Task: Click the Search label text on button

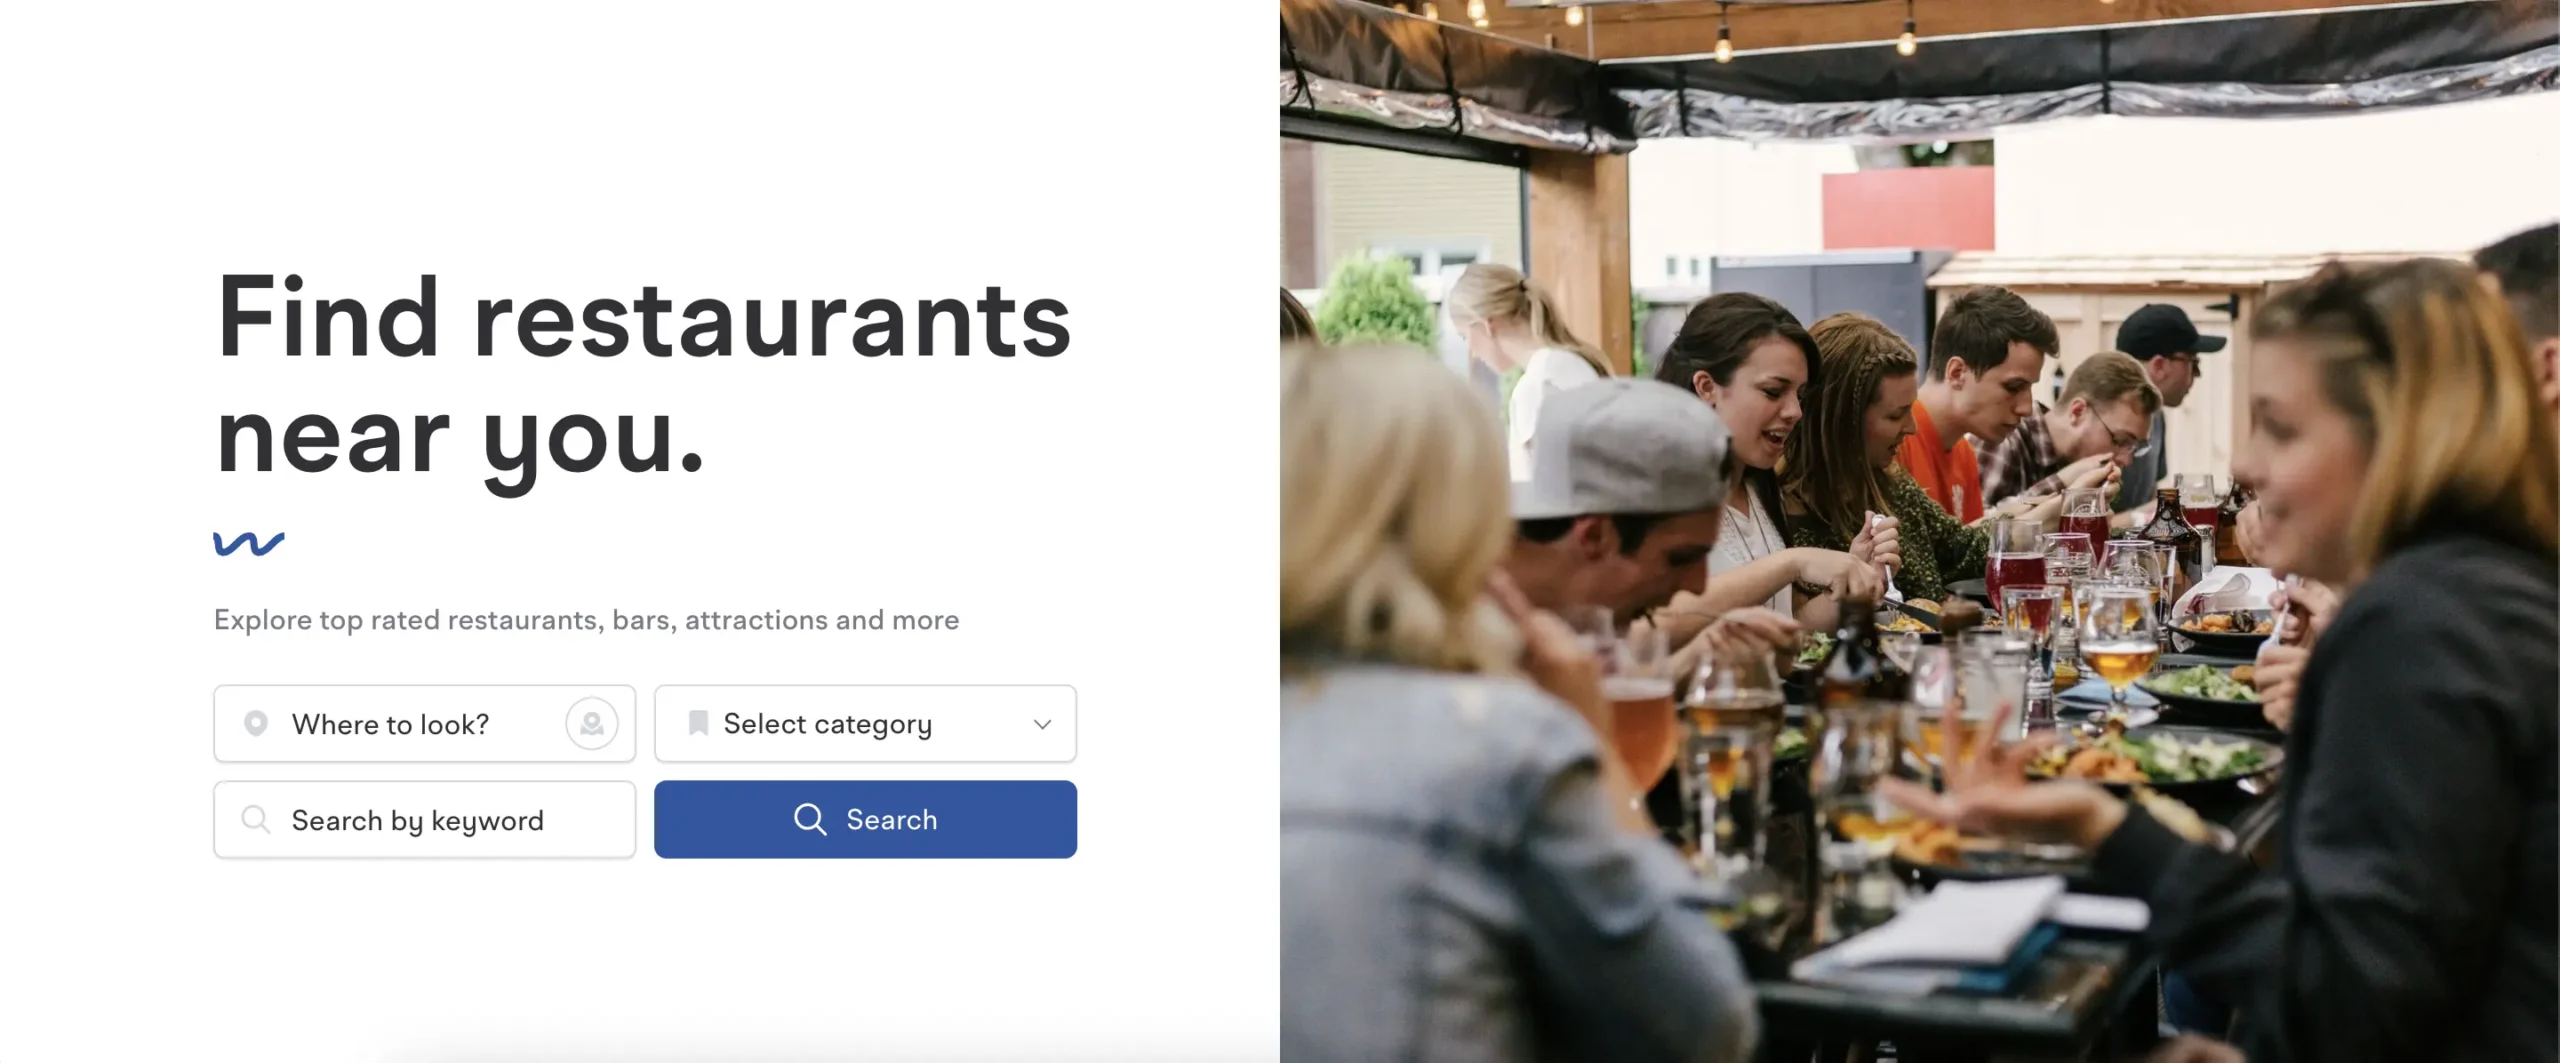Action: (x=892, y=819)
